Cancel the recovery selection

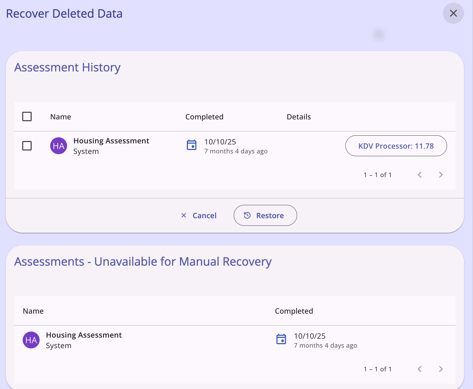(199, 215)
